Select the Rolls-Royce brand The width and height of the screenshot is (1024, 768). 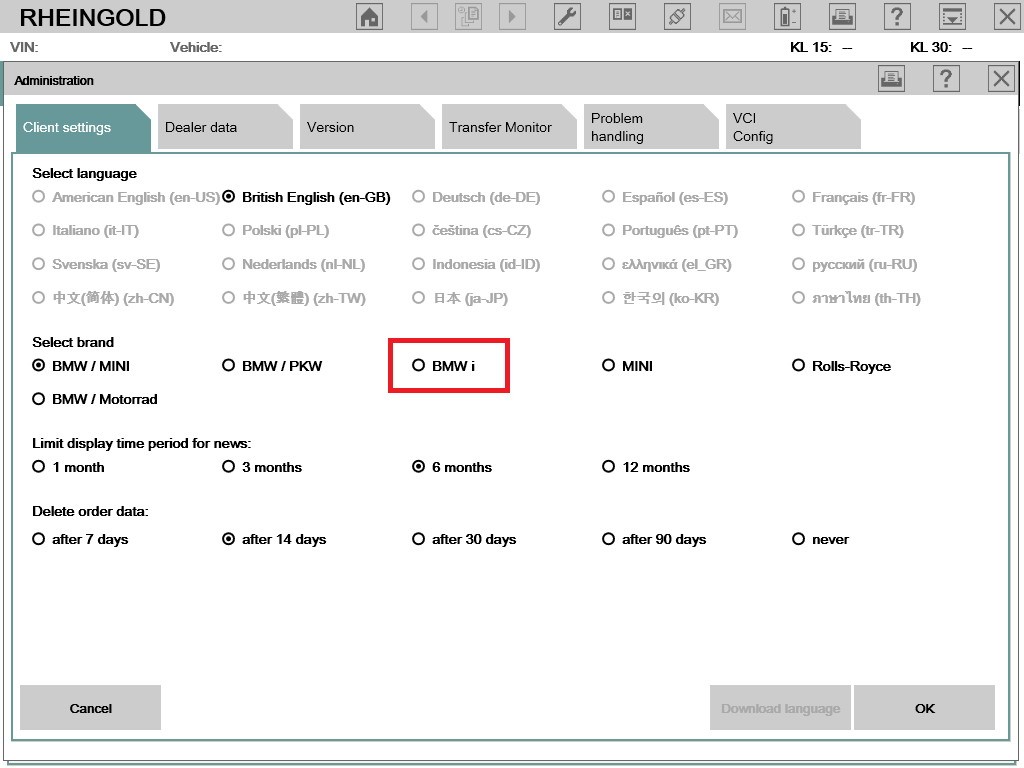[x=842, y=366]
